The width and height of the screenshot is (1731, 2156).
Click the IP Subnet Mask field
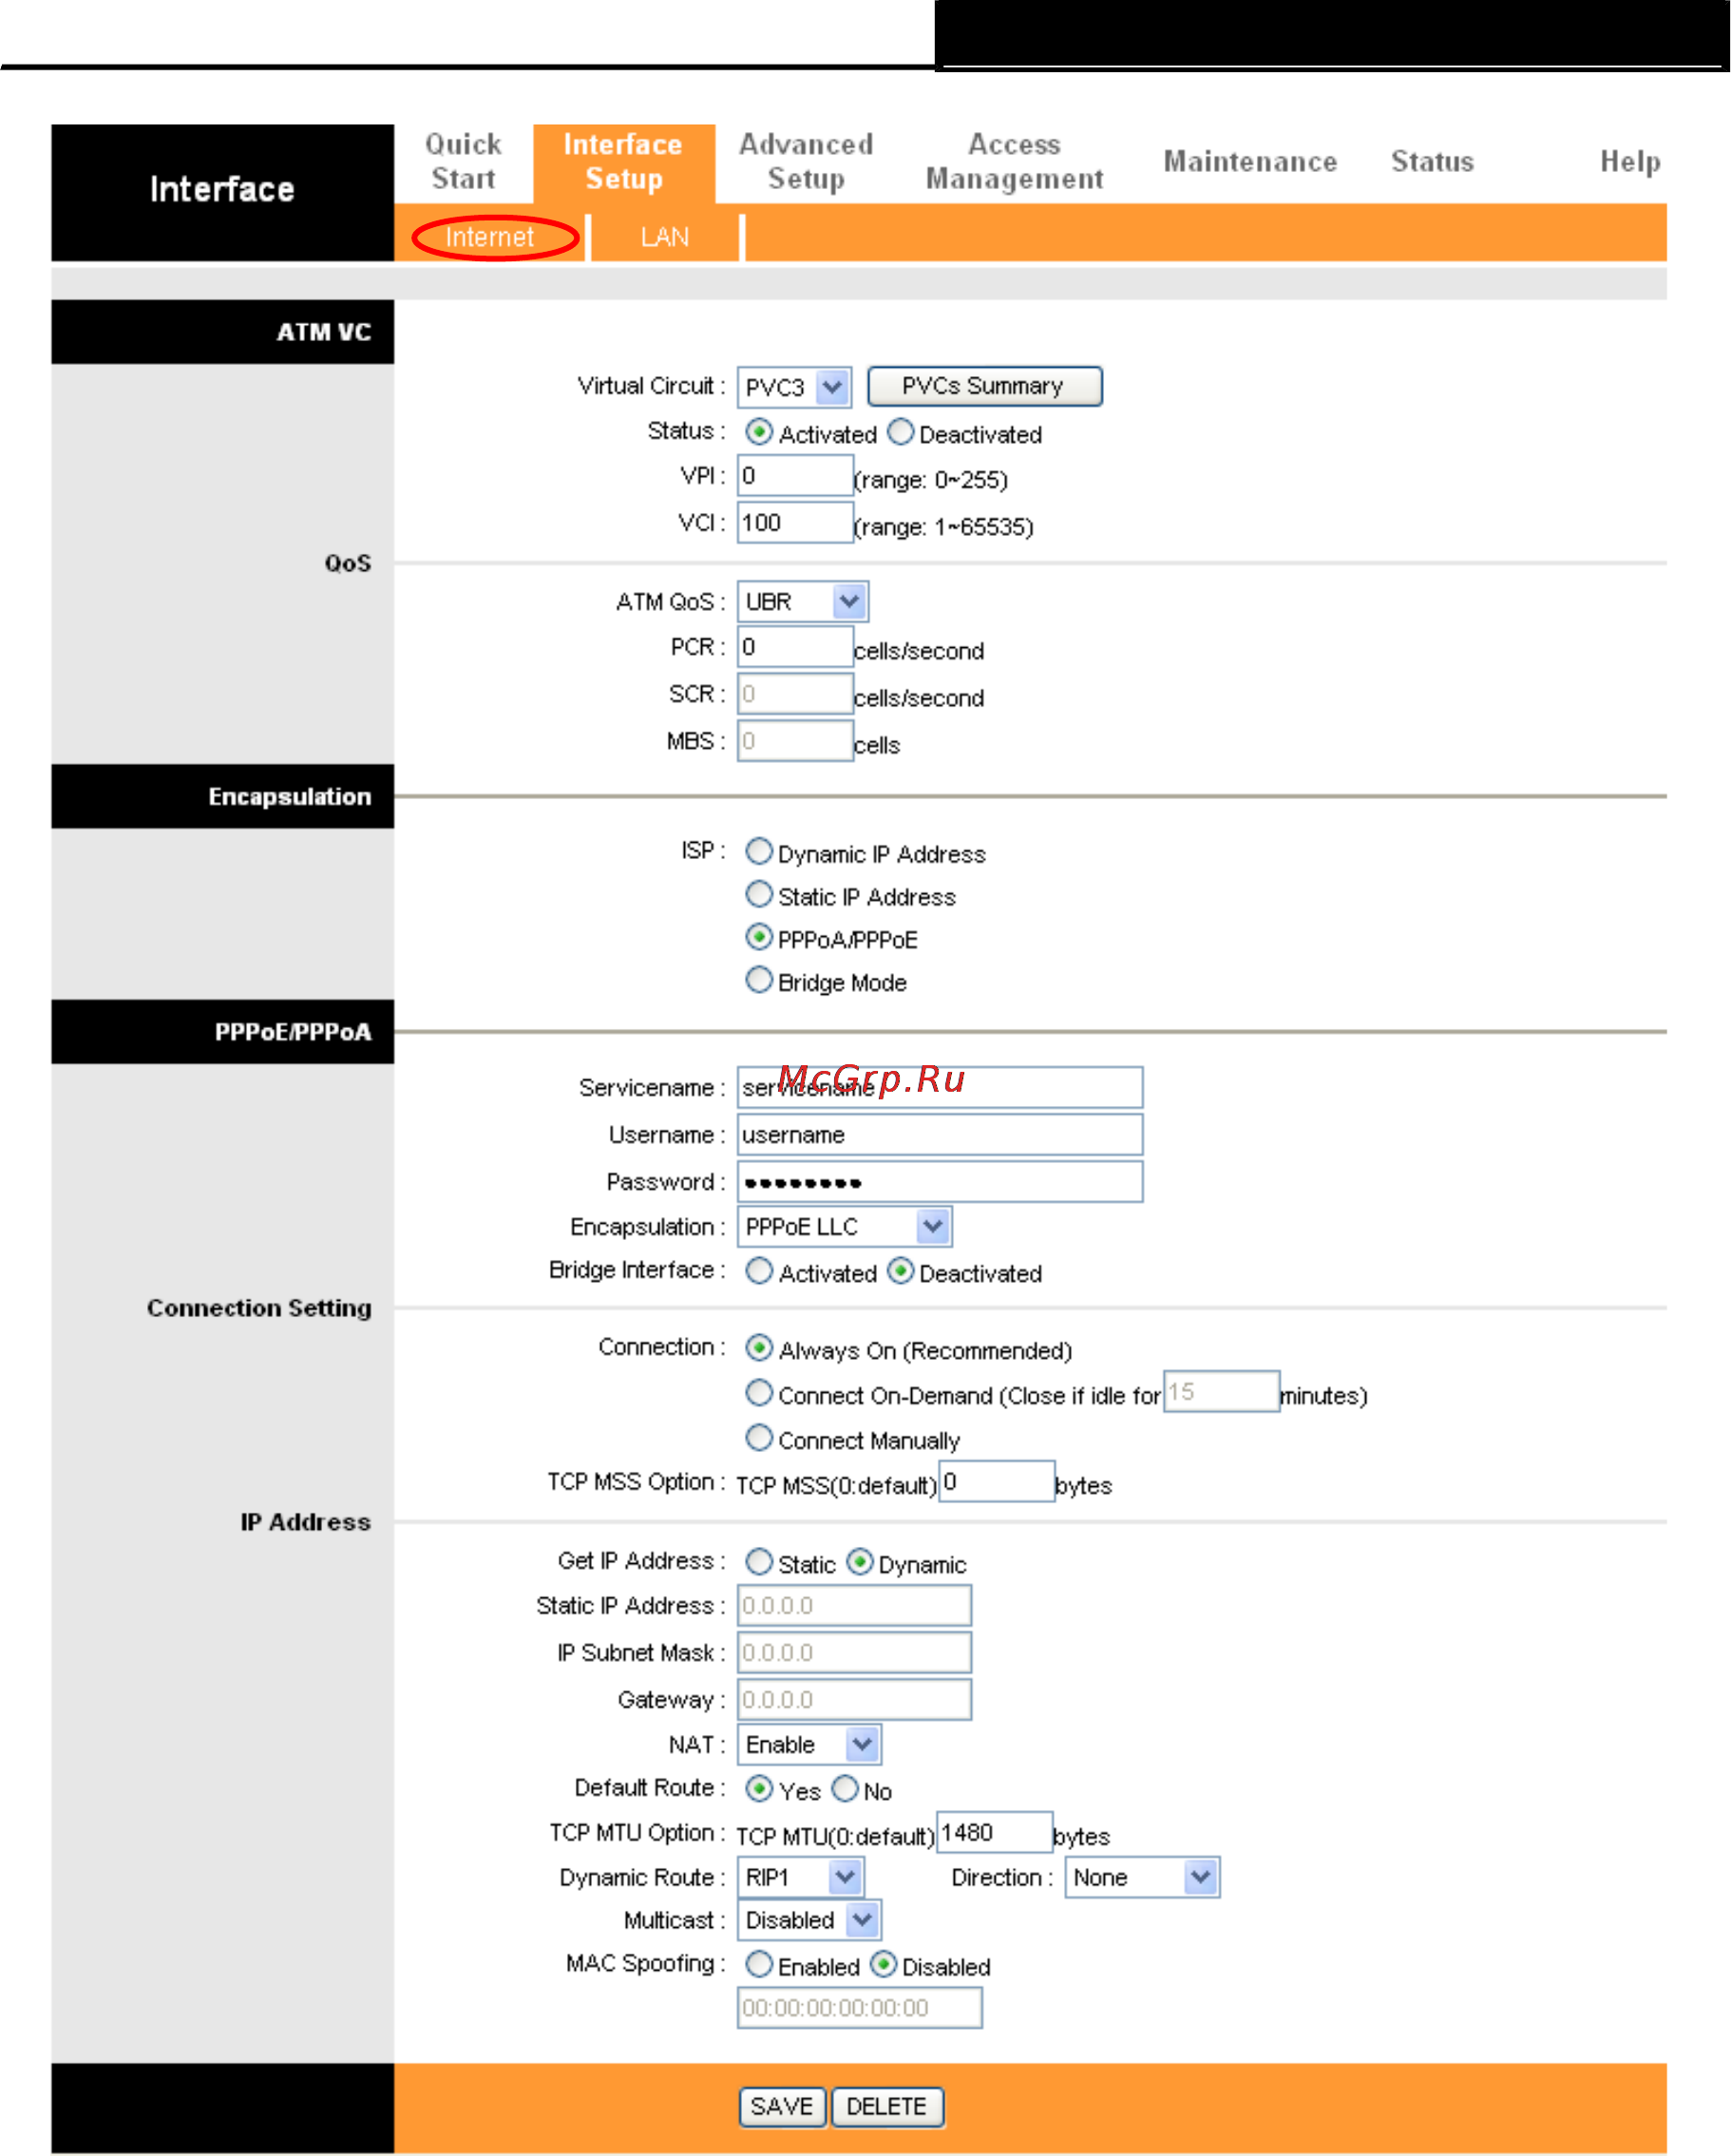coord(854,1653)
